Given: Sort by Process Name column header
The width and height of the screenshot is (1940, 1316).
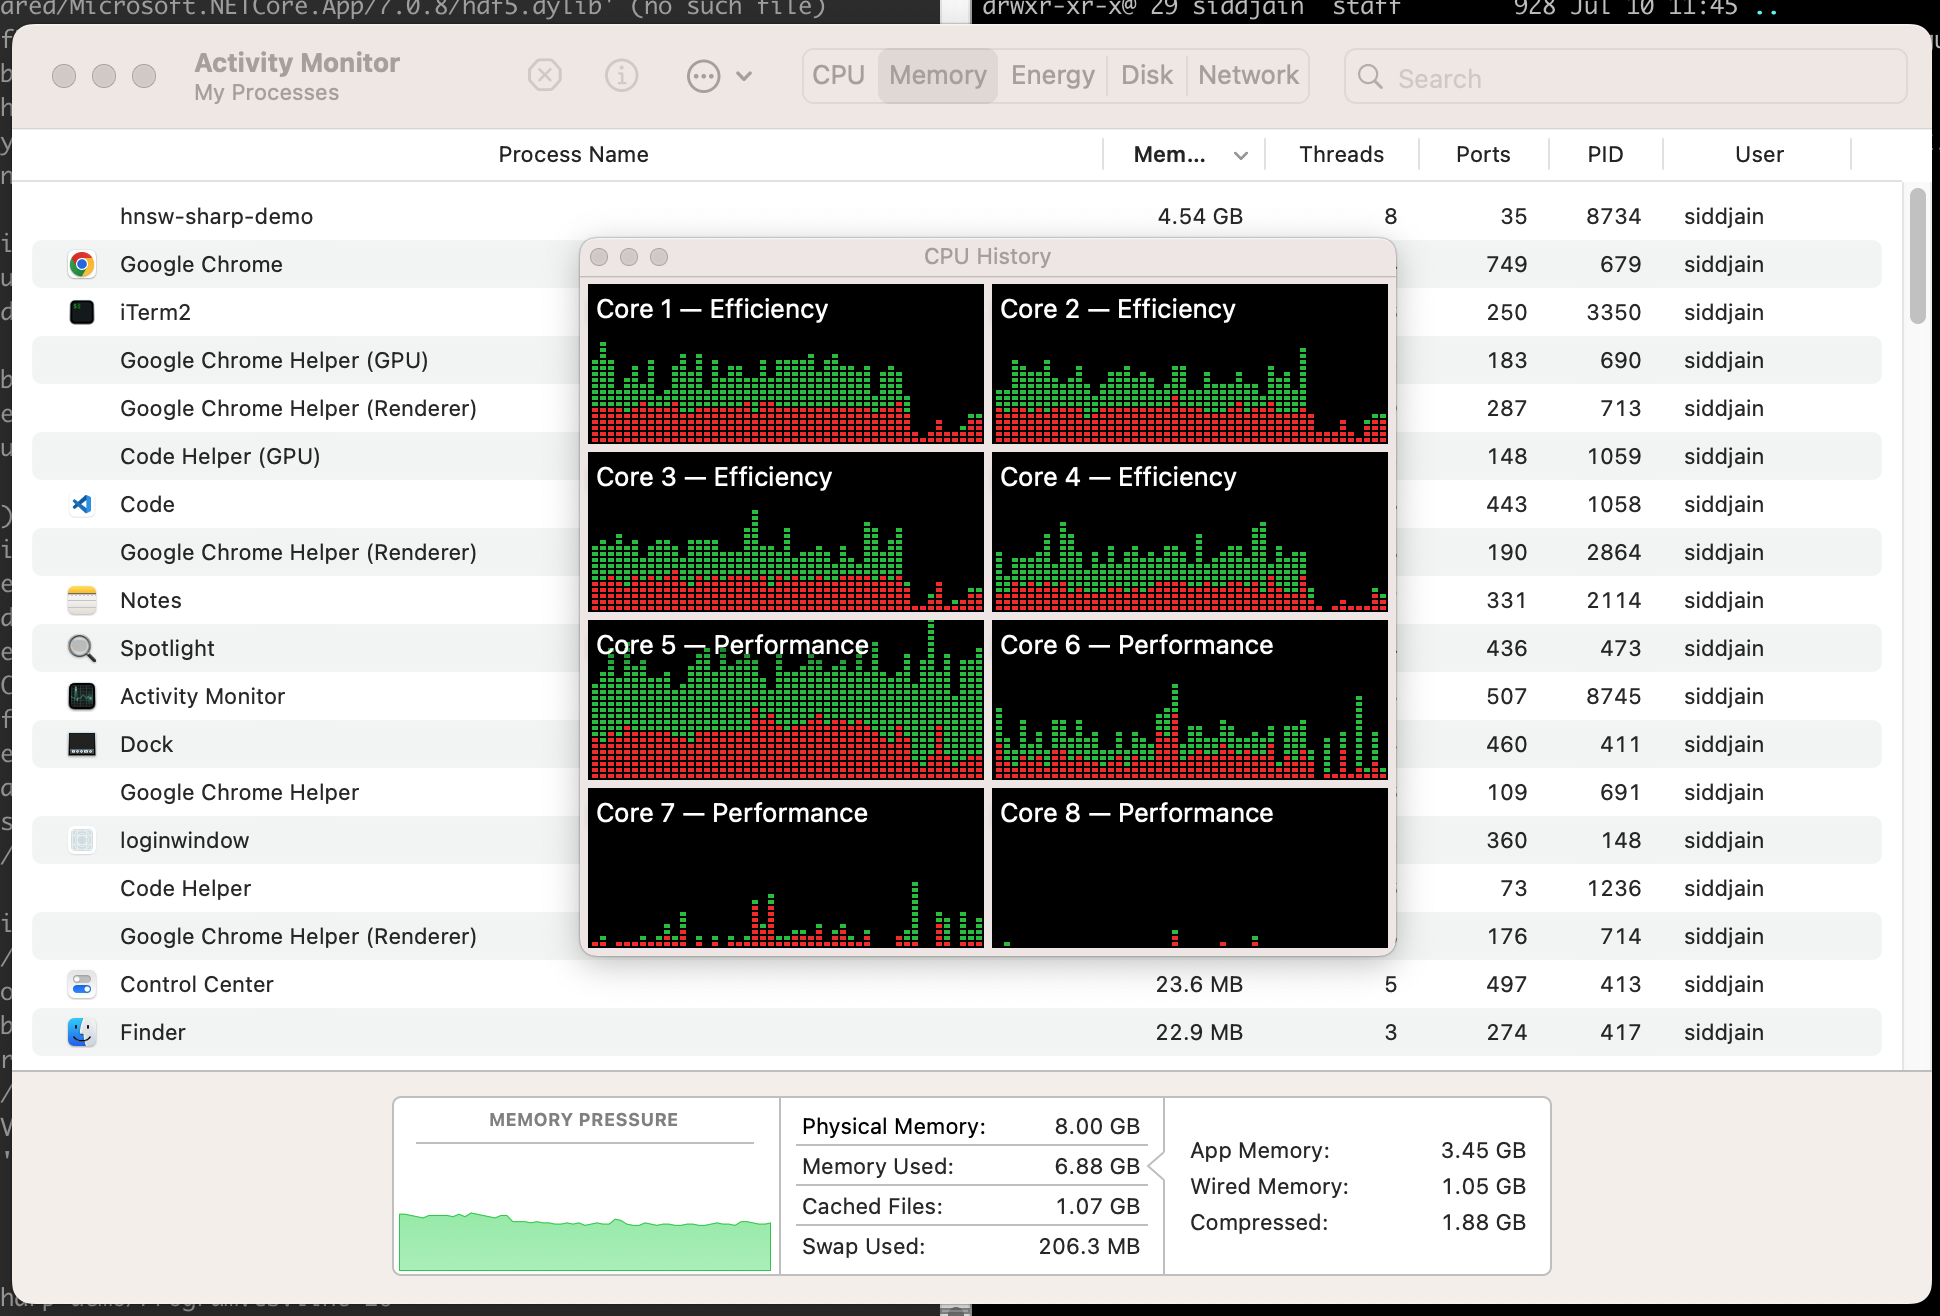Looking at the screenshot, I should click(573, 155).
